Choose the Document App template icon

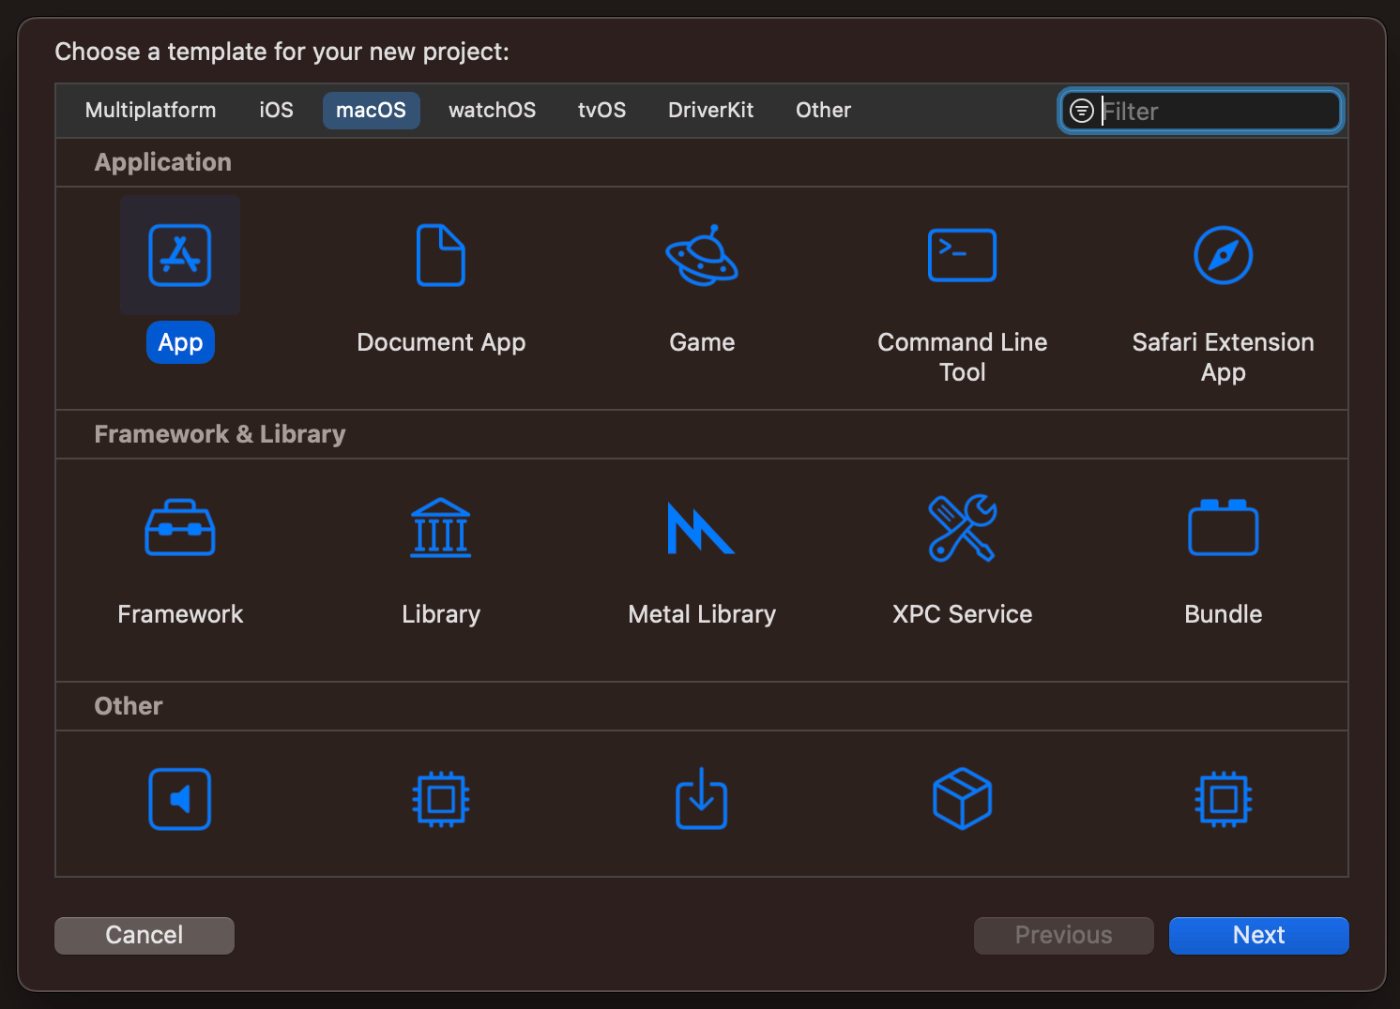[x=441, y=255]
